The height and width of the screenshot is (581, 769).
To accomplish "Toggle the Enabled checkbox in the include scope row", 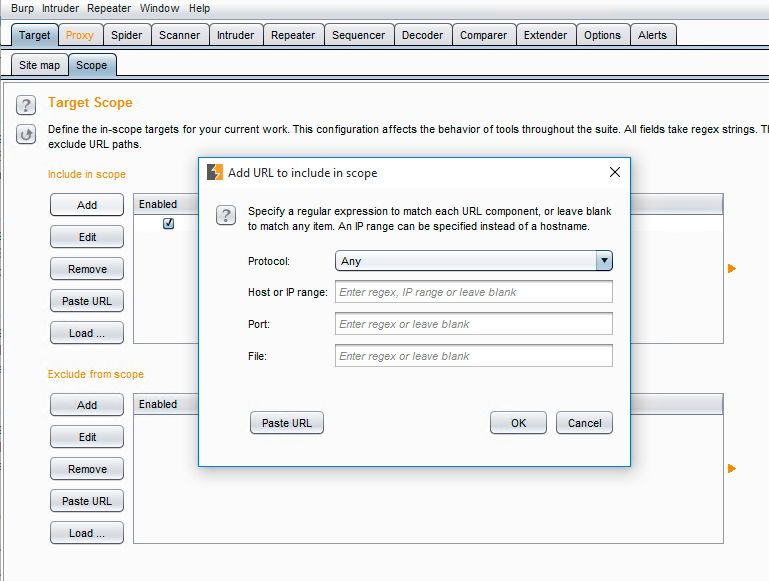I will [168, 224].
